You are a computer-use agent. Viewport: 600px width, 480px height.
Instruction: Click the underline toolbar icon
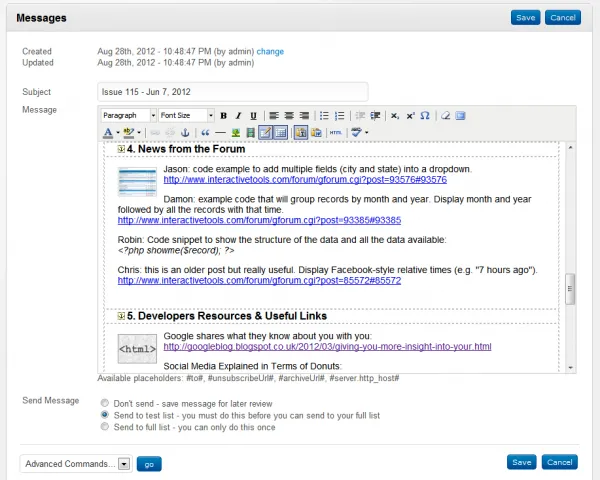253,116
